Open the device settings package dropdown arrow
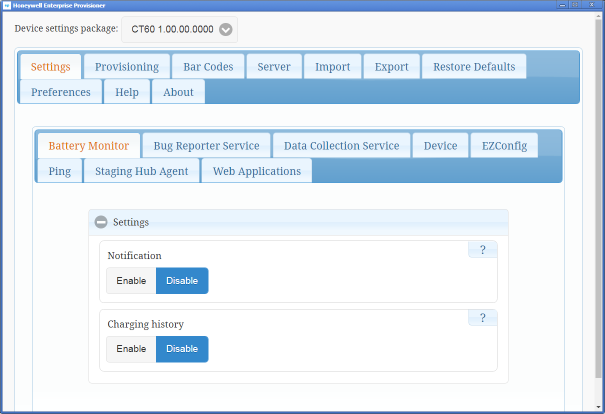The width and height of the screenshot is (605, 414). pyautogui.click(x=226, y=29)
